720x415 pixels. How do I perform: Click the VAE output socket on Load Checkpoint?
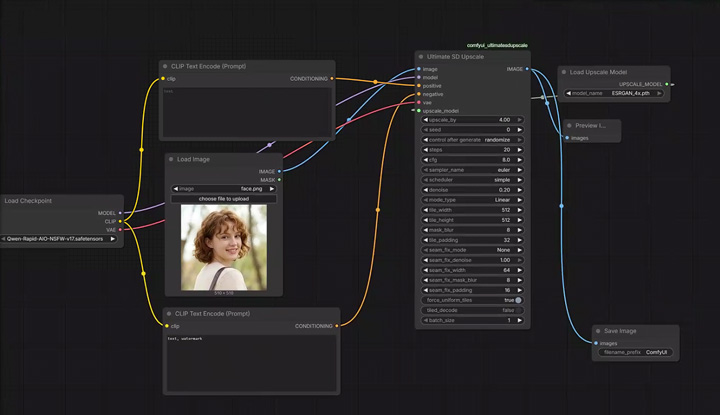[x=120, y=230]
